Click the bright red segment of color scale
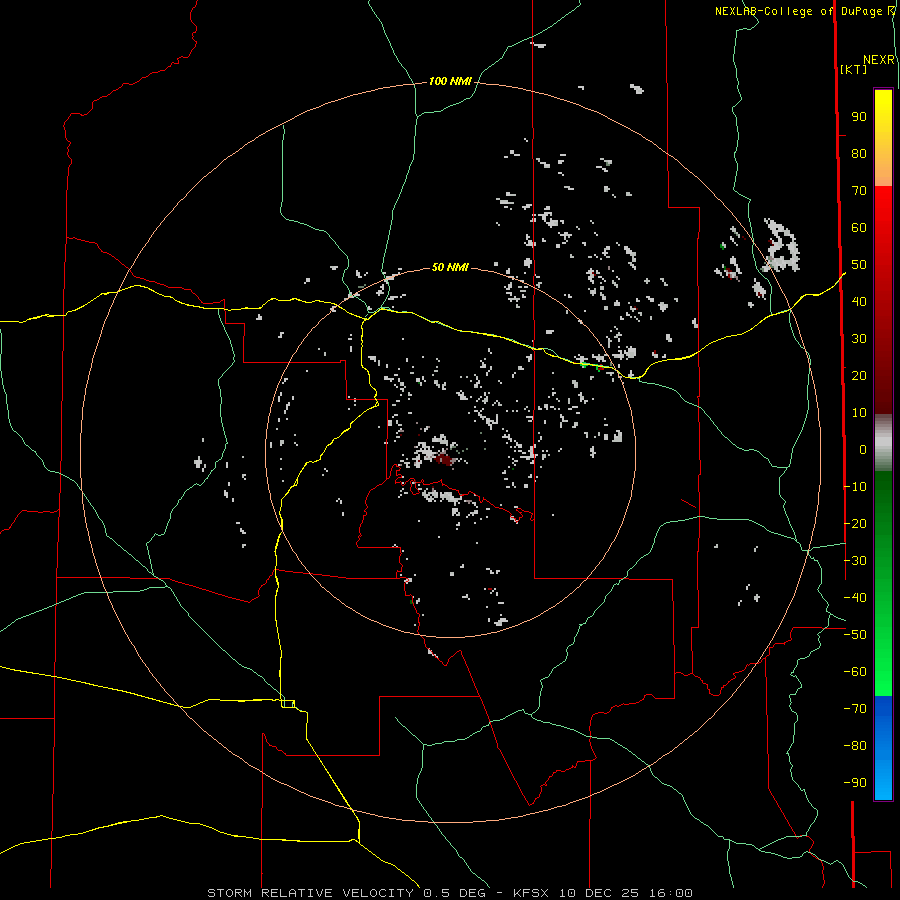 [x=883, y=212]
